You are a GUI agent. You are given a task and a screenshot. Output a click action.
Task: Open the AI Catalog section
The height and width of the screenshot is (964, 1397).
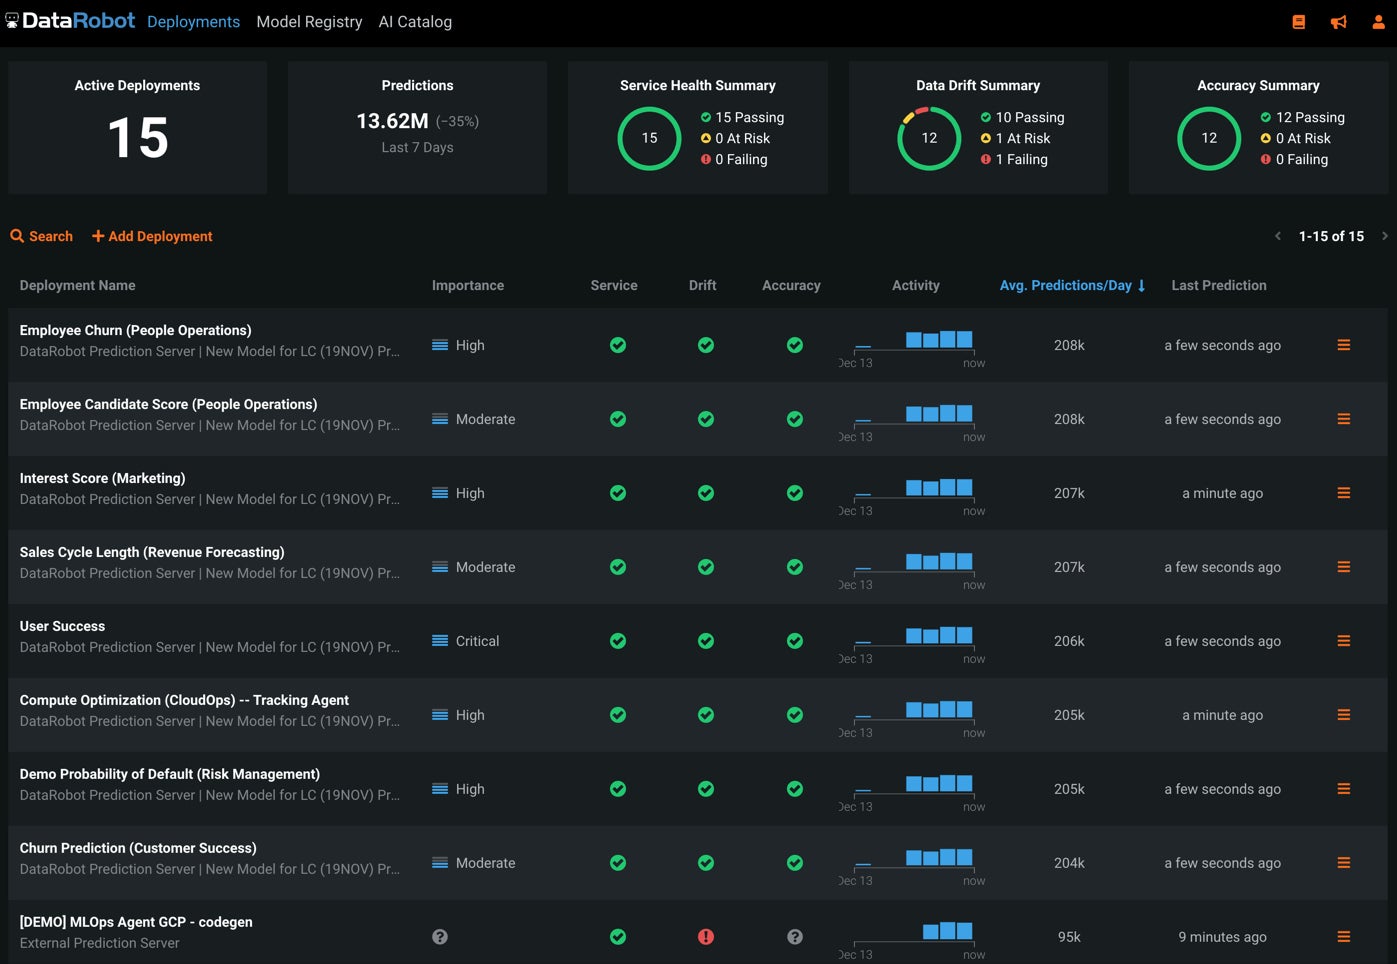click(415, 21)
